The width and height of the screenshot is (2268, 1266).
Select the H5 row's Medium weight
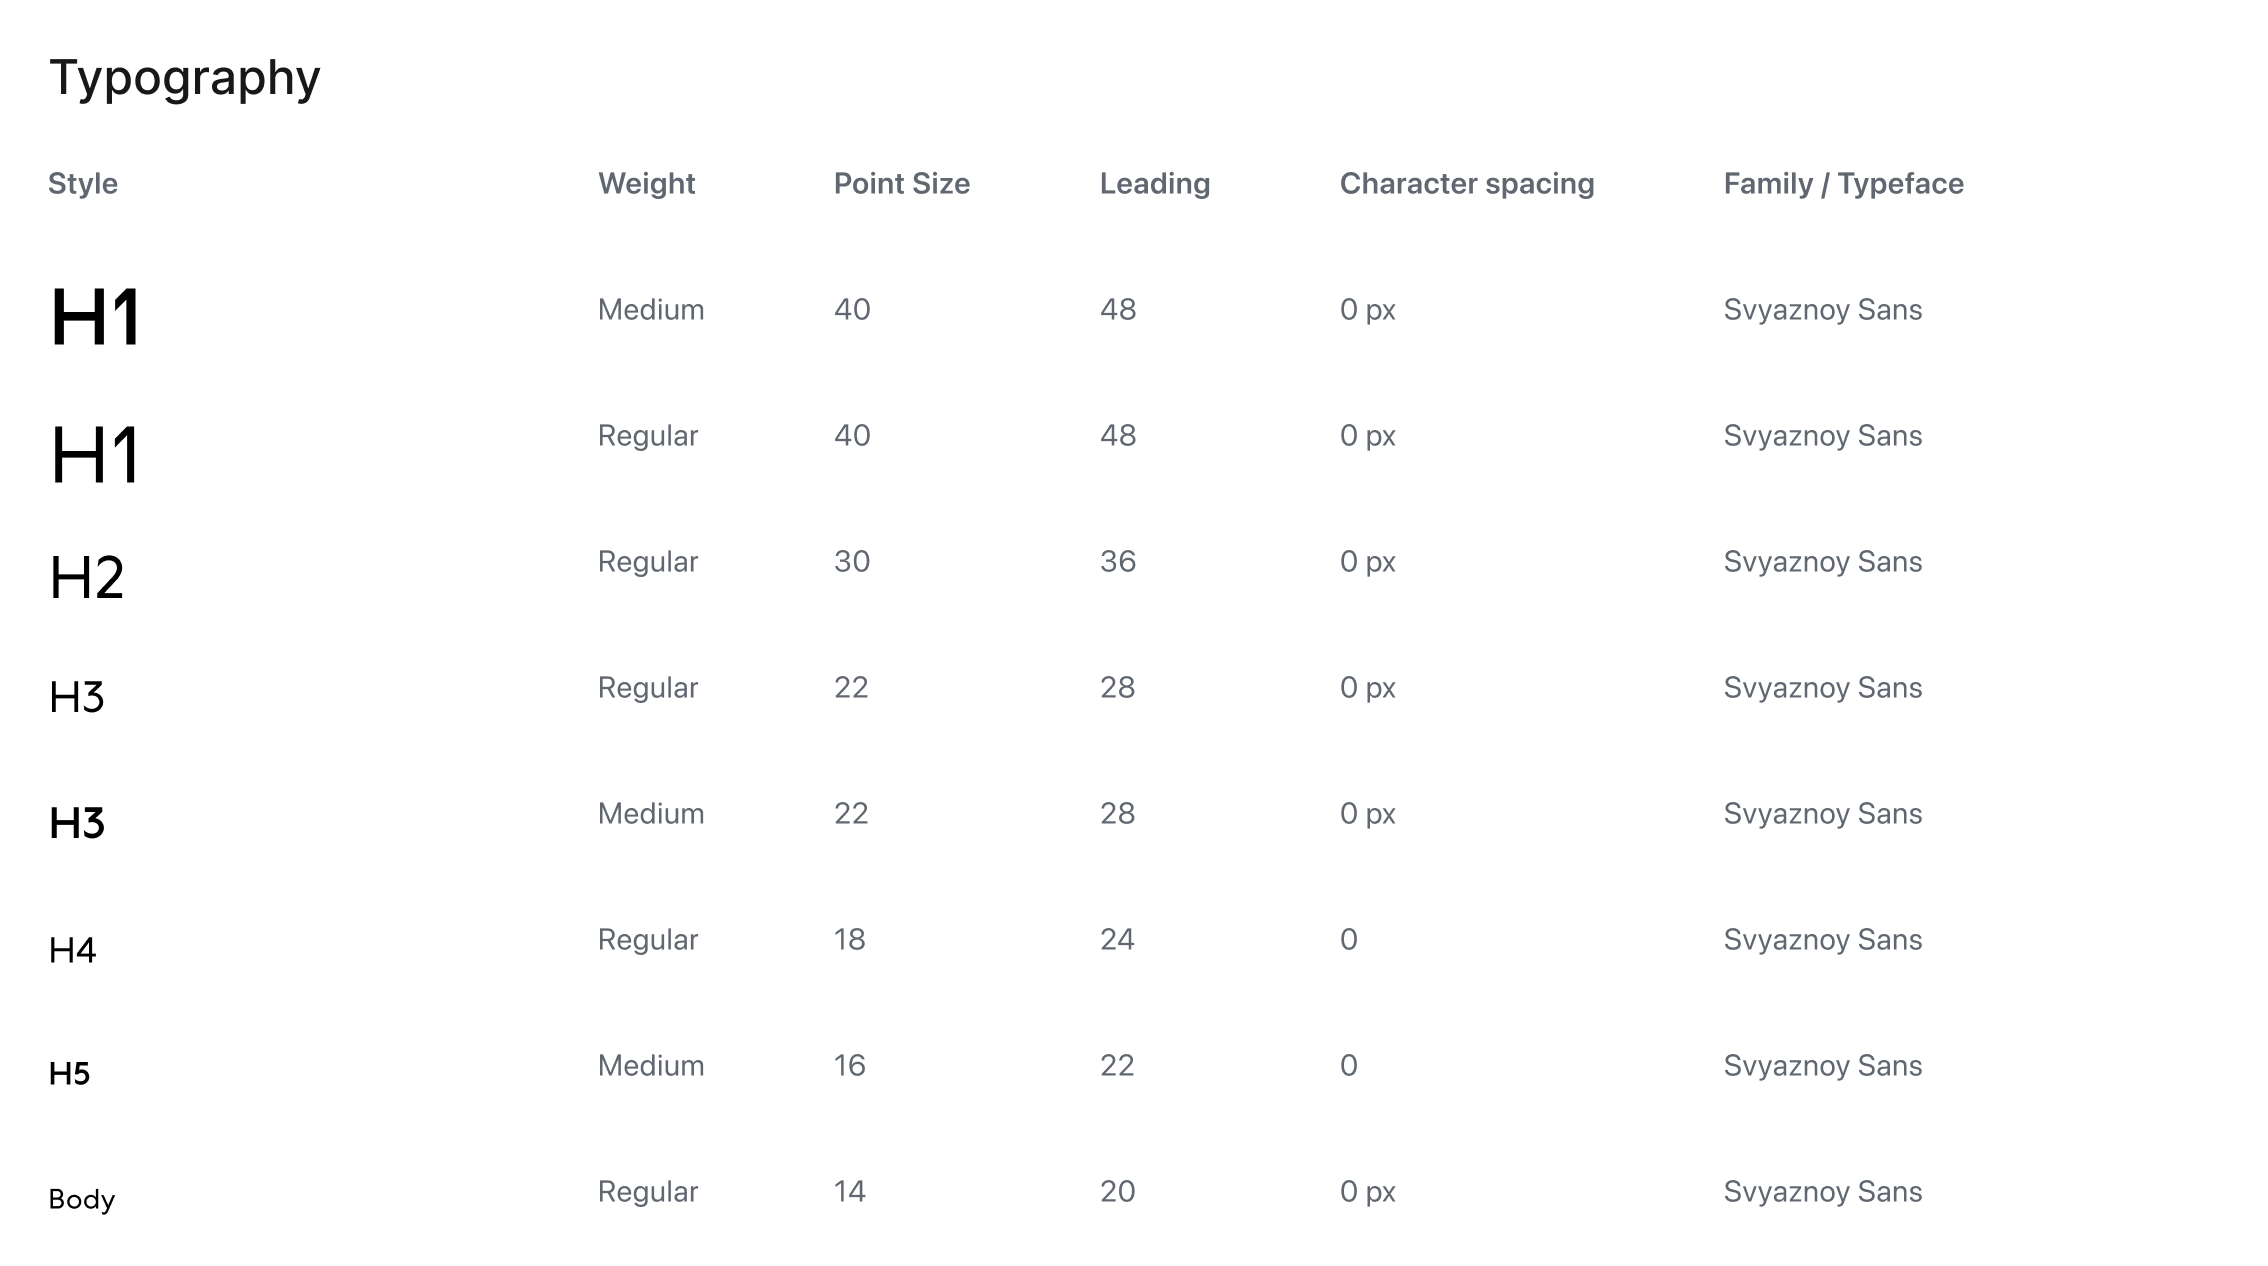tap(651, 1066)
